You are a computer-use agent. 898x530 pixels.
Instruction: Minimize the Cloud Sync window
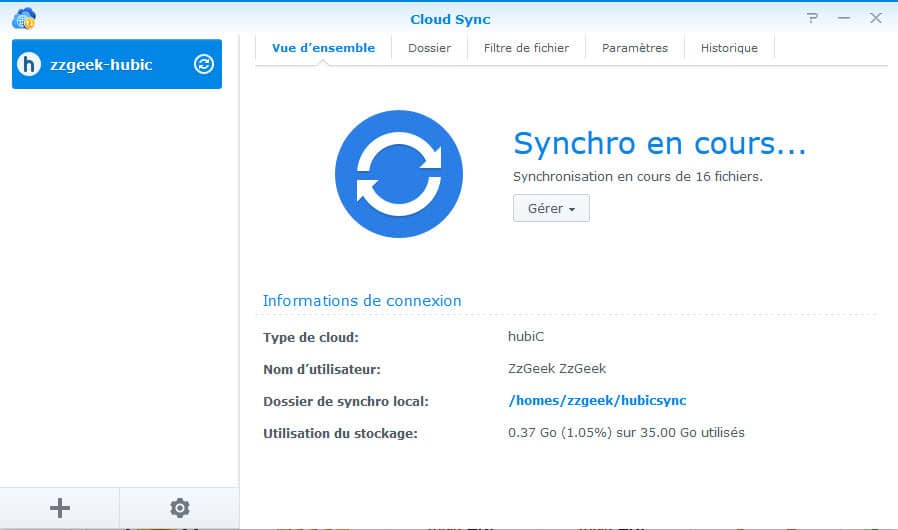tap(844, 18)
